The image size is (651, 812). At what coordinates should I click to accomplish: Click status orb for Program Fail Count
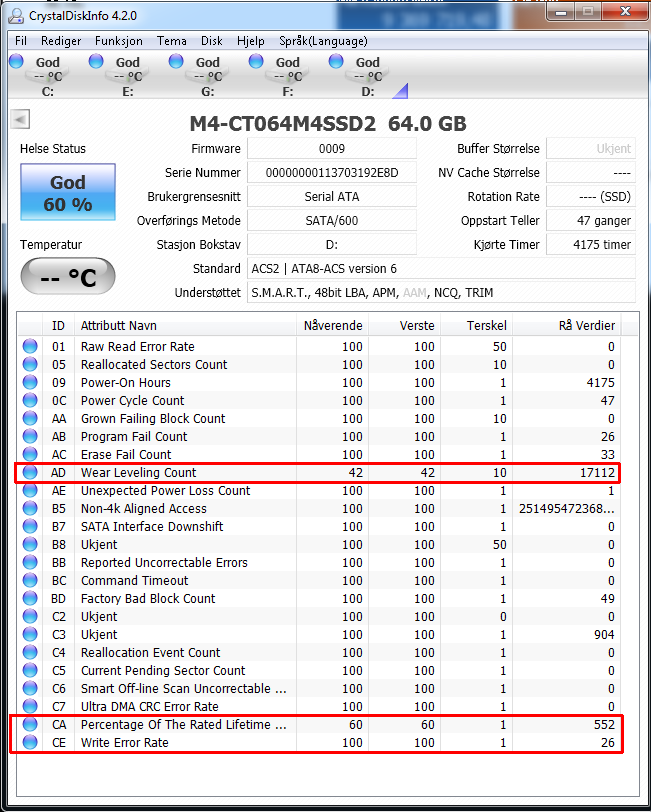click(x=30, y=436)
